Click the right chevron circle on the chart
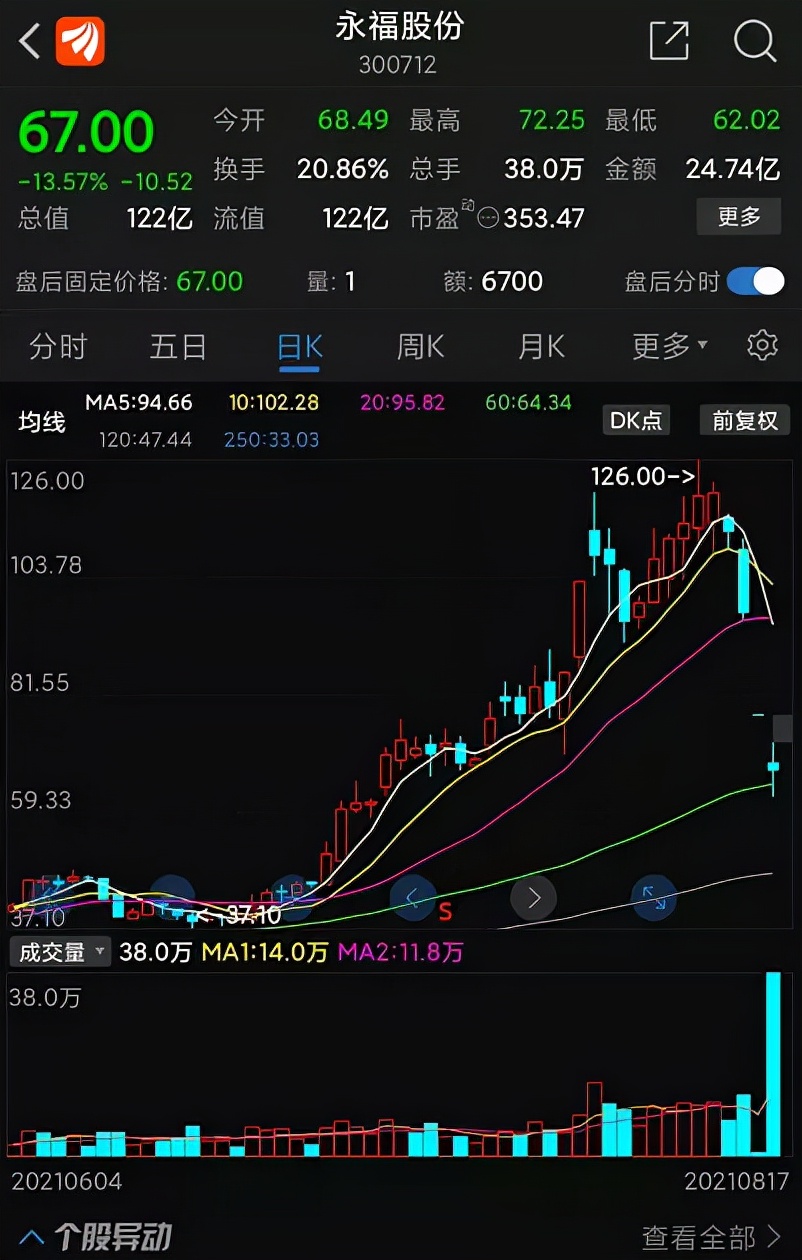The height and width of the screenshot is (1260, 802). tap(533, 898)
